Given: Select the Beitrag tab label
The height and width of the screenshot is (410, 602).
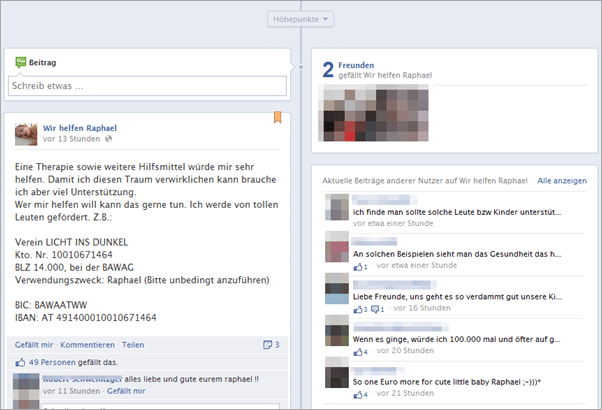Looking at the screenshot, I should click(x=43, y=63).
